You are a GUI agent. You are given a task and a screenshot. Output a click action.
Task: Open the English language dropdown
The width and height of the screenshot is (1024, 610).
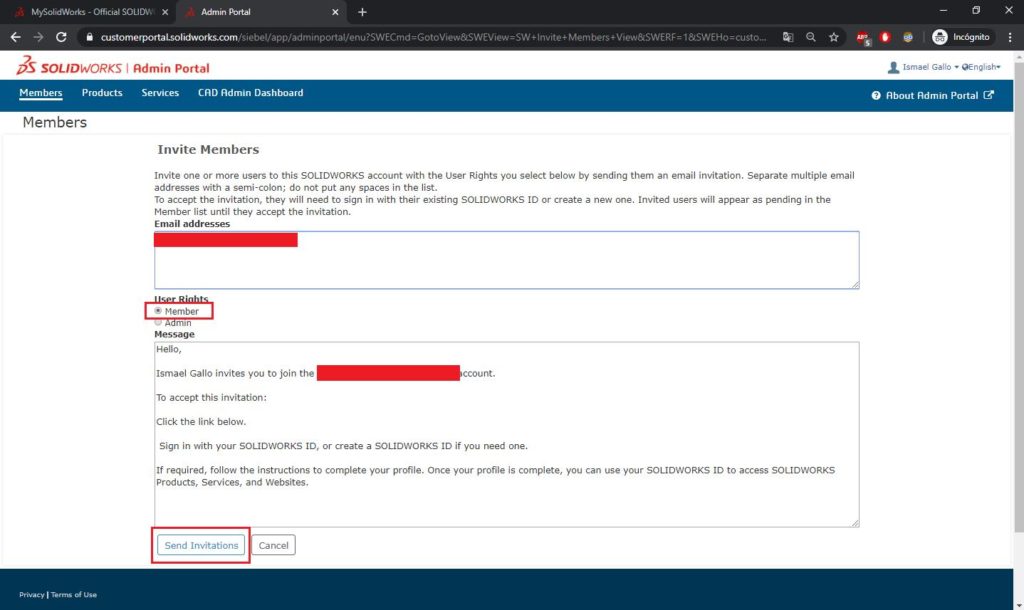[981, 67]
